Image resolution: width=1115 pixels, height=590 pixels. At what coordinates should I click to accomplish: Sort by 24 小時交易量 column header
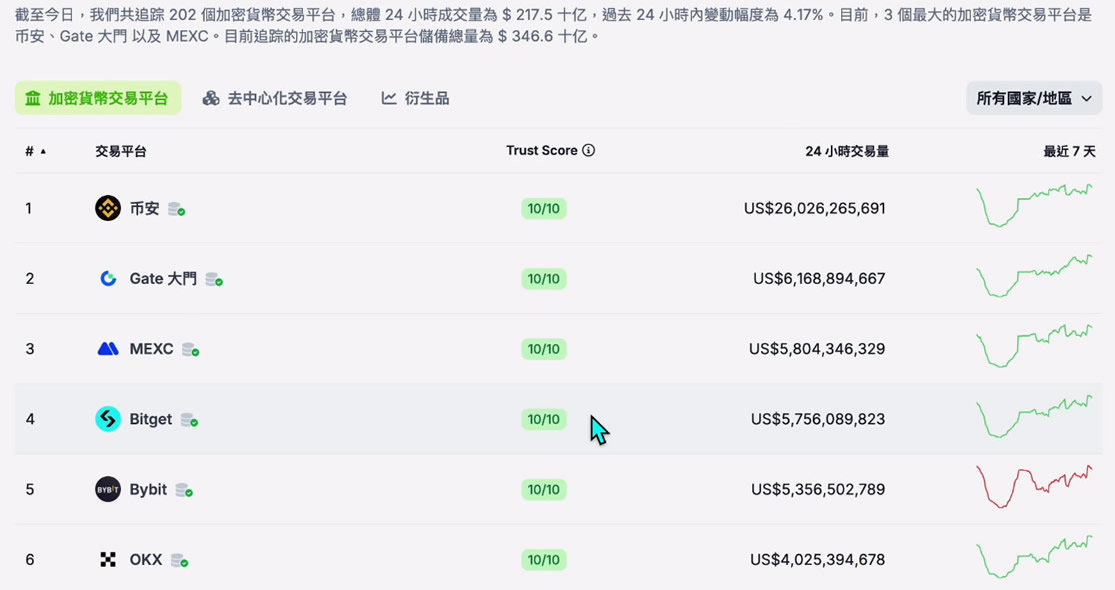846,151
